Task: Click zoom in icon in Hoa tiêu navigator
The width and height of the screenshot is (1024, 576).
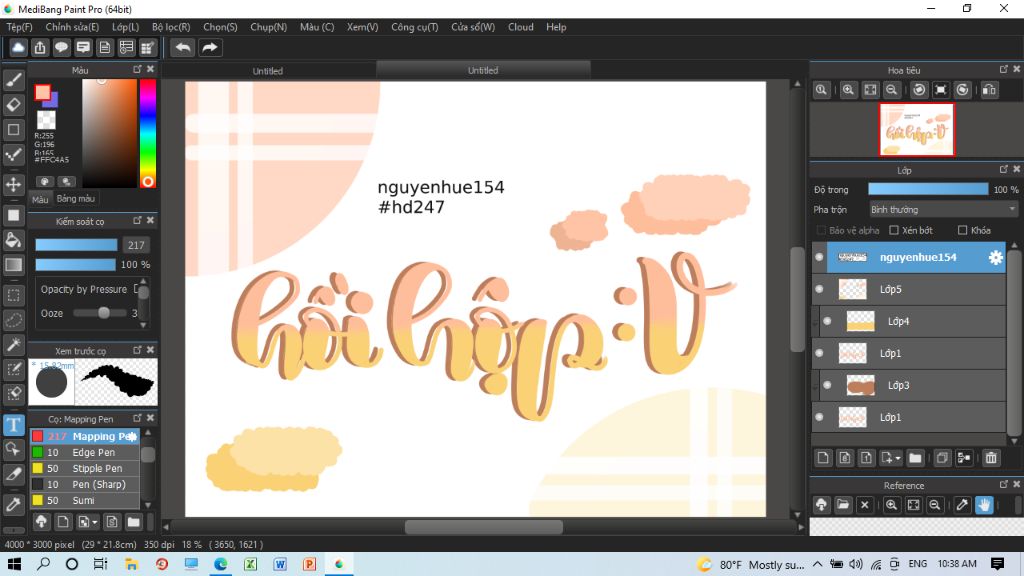Action: [848, 89]
